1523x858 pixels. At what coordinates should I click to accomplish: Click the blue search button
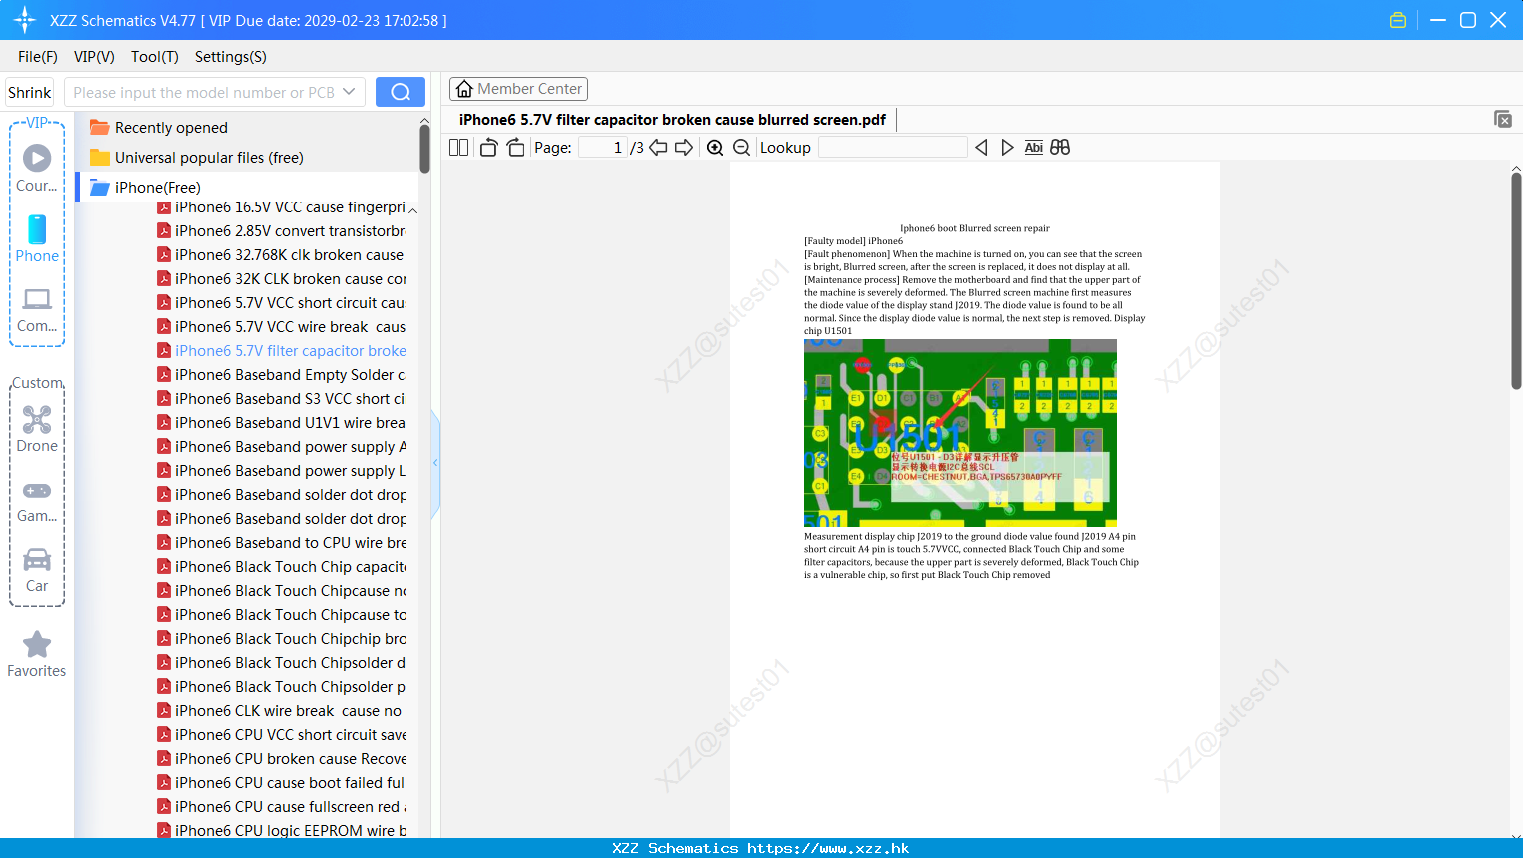pyautogui.click(x=400, y=92)
